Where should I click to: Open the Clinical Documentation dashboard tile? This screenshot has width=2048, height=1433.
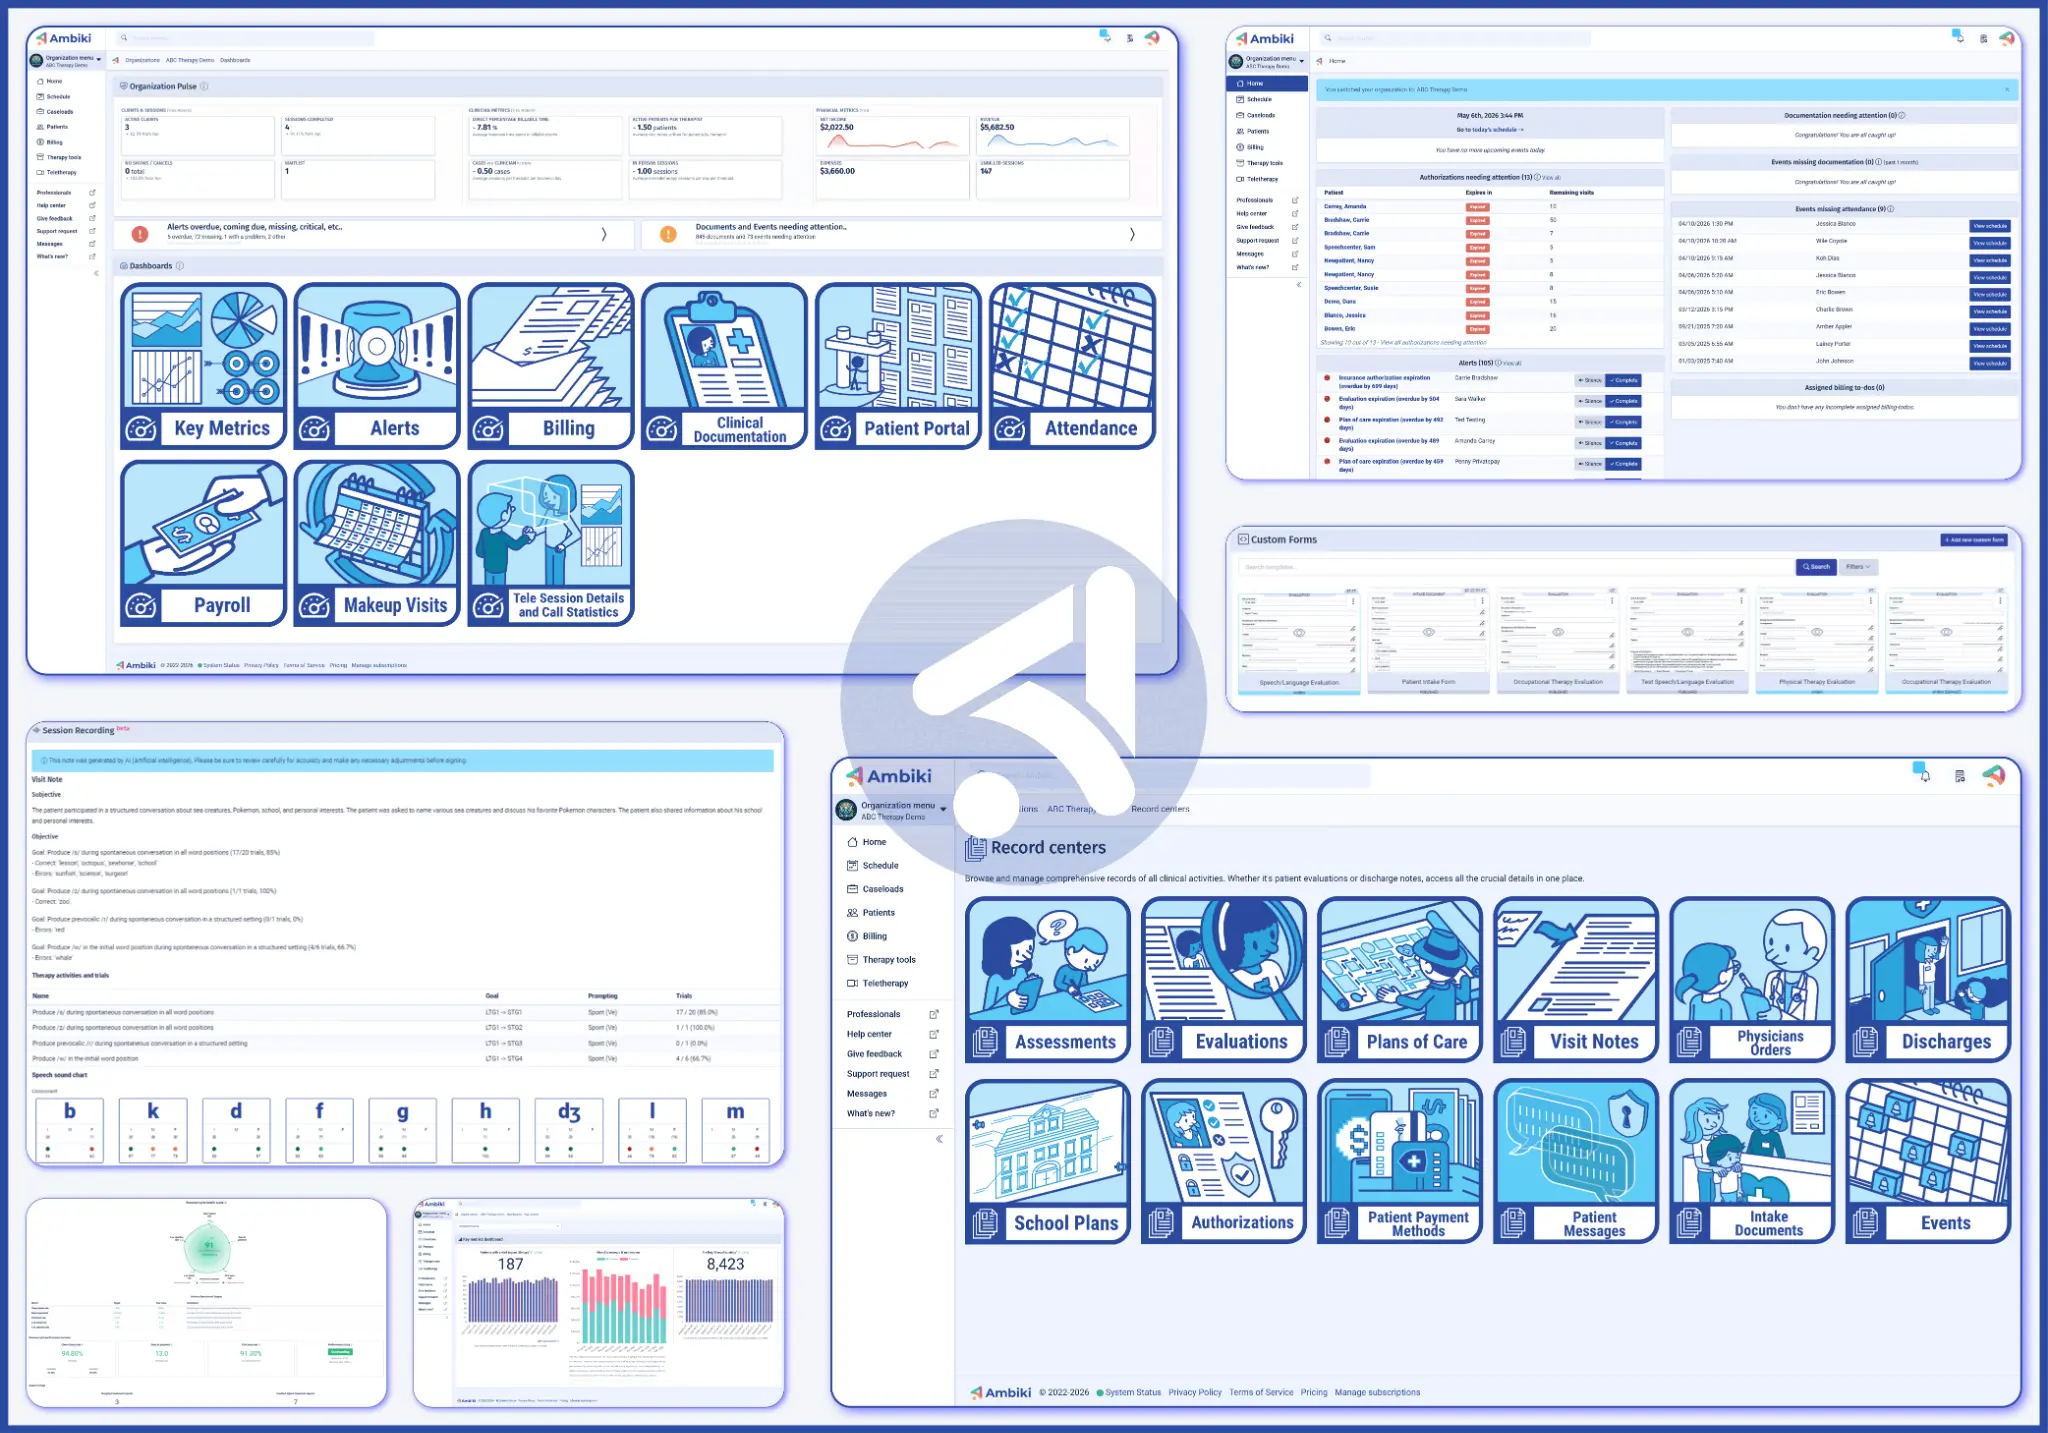tap(724, 366)
